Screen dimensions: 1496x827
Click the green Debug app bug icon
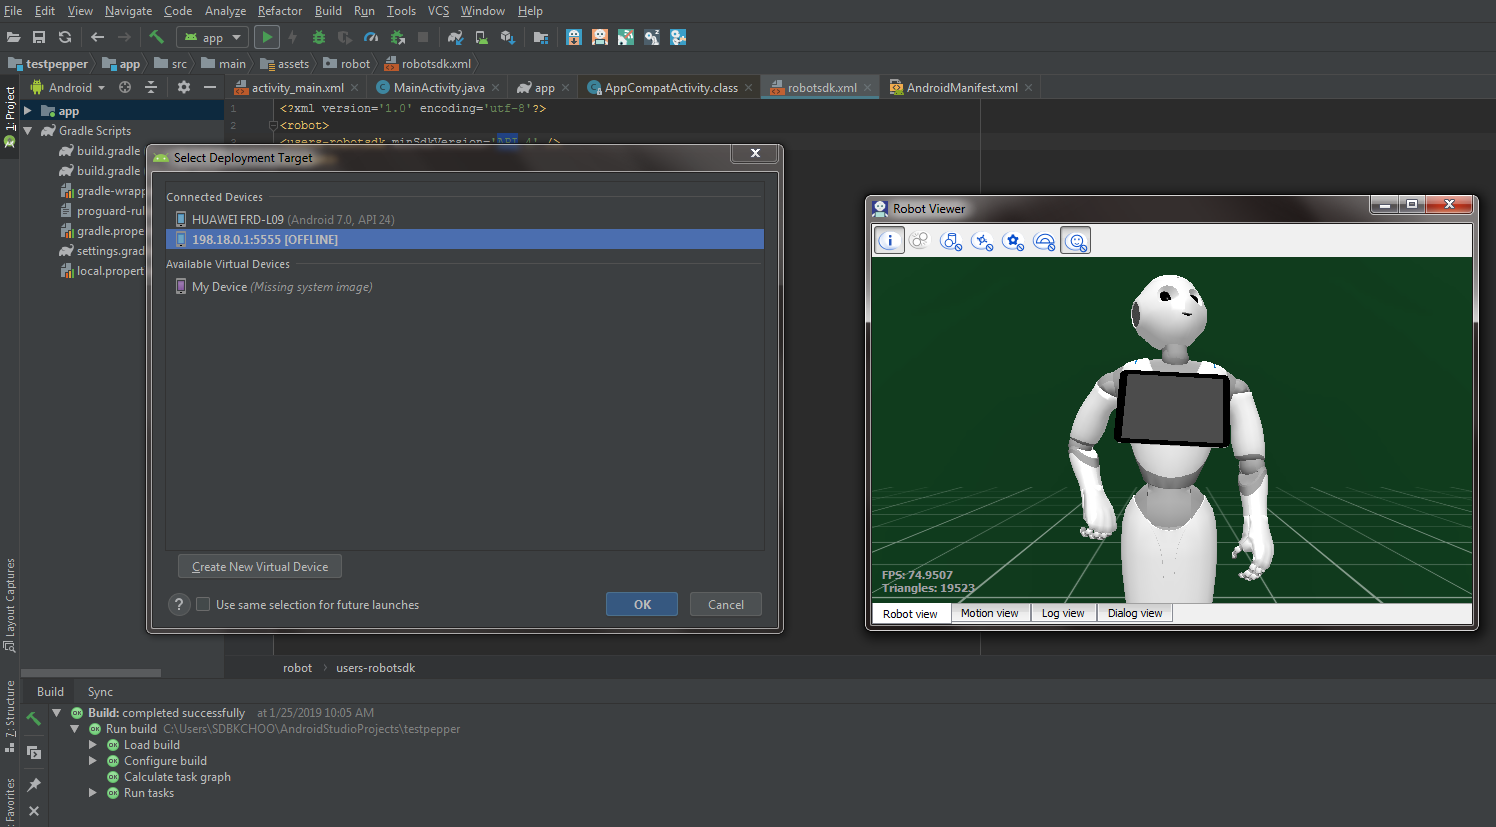pyautogui.click(x=319, y=37)
